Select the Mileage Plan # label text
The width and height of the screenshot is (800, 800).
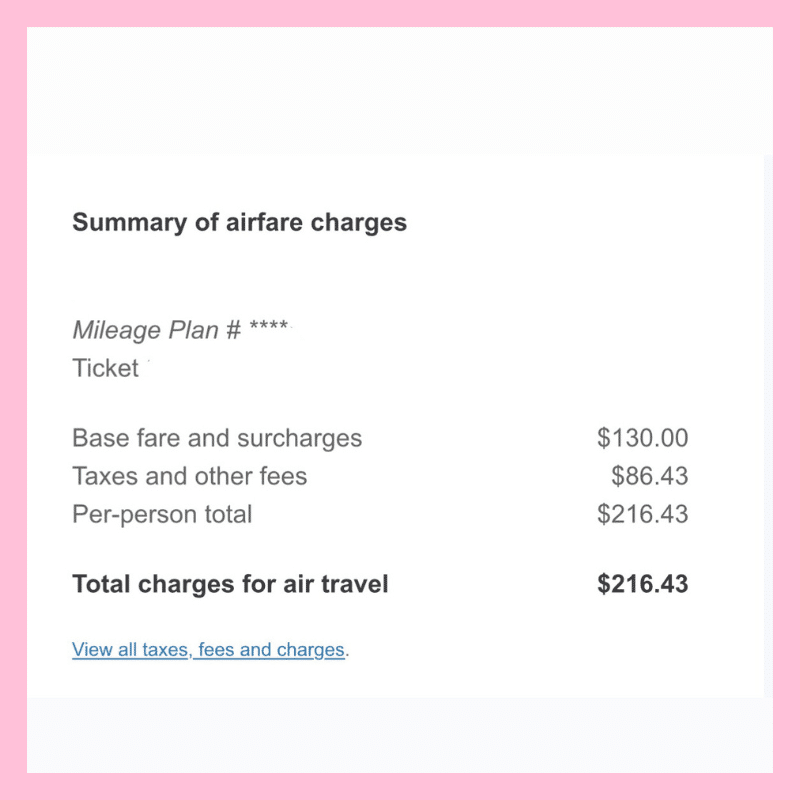(x=157, y=330)
